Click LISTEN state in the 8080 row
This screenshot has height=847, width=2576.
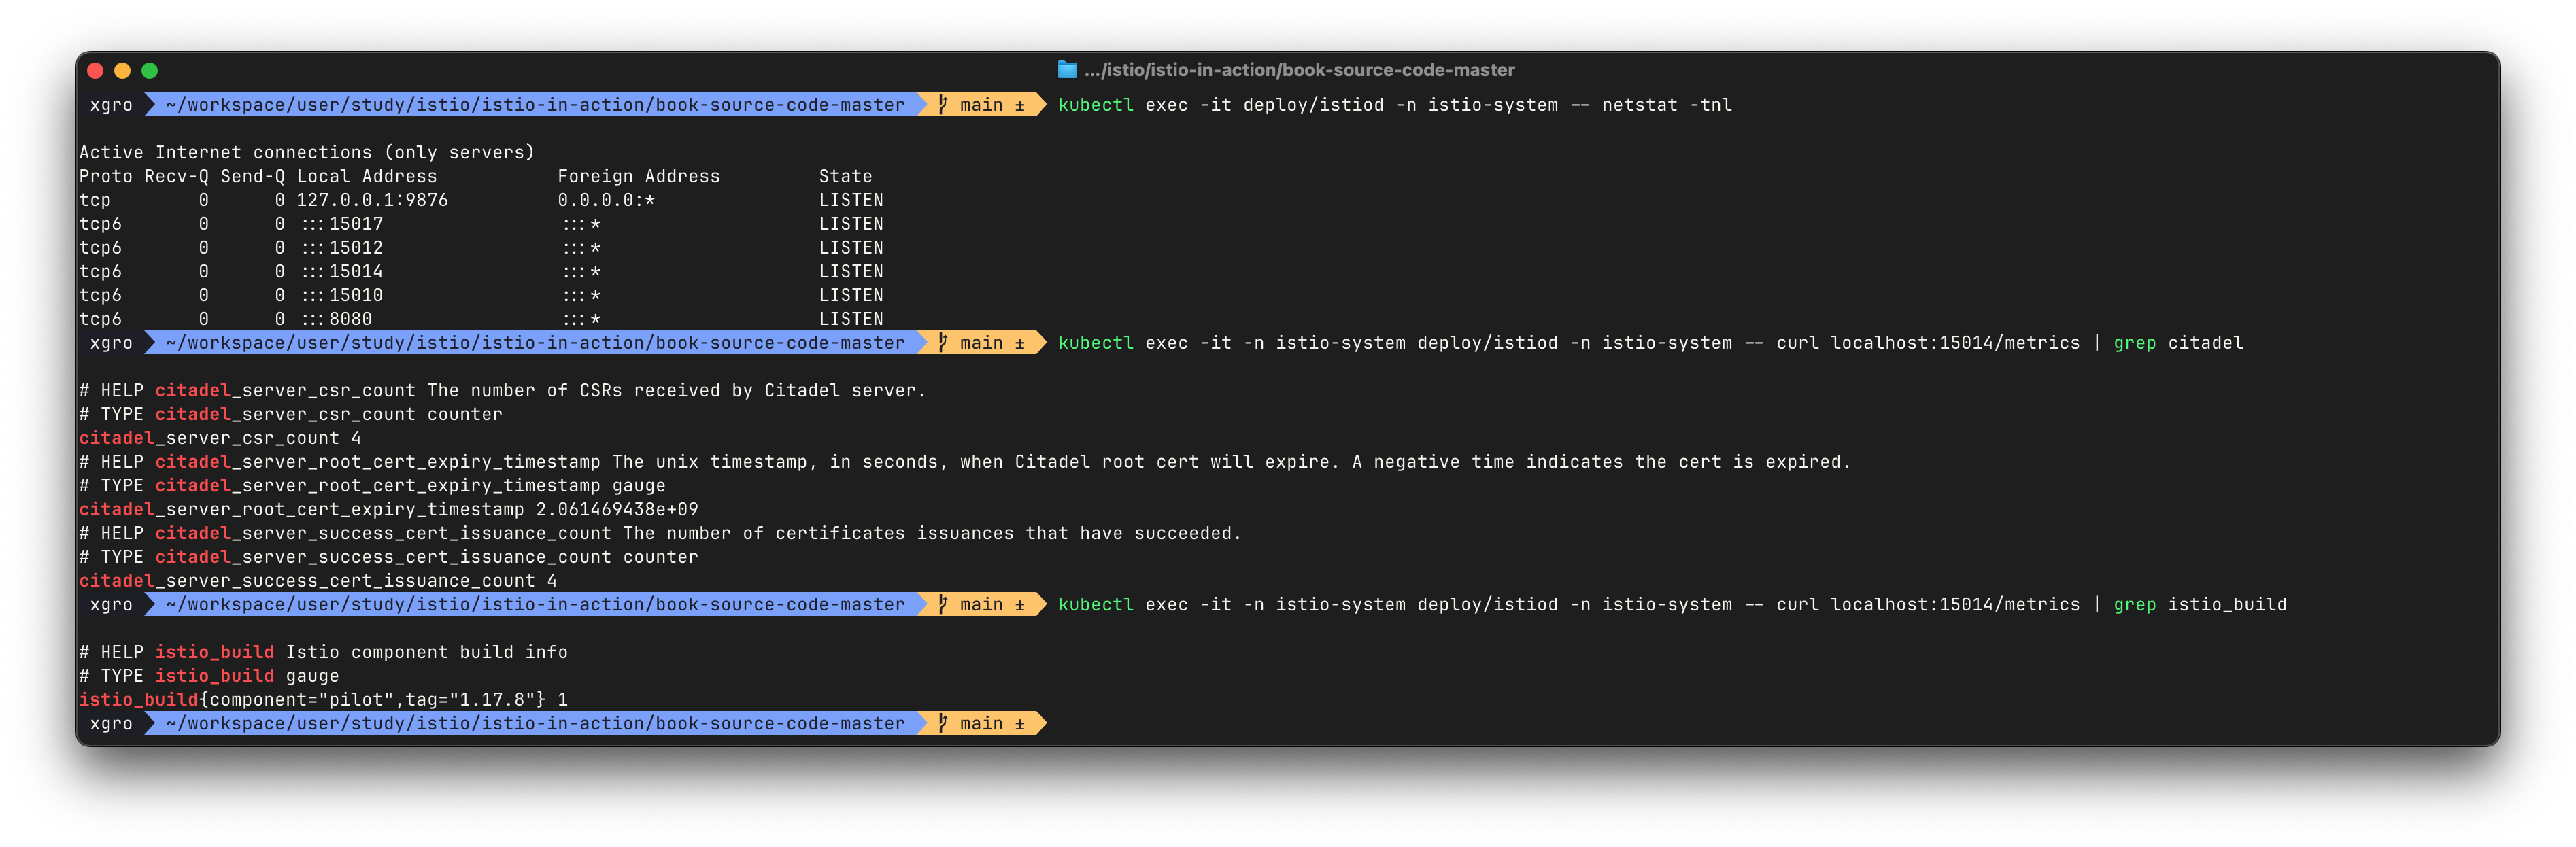[x=851, y=320]
